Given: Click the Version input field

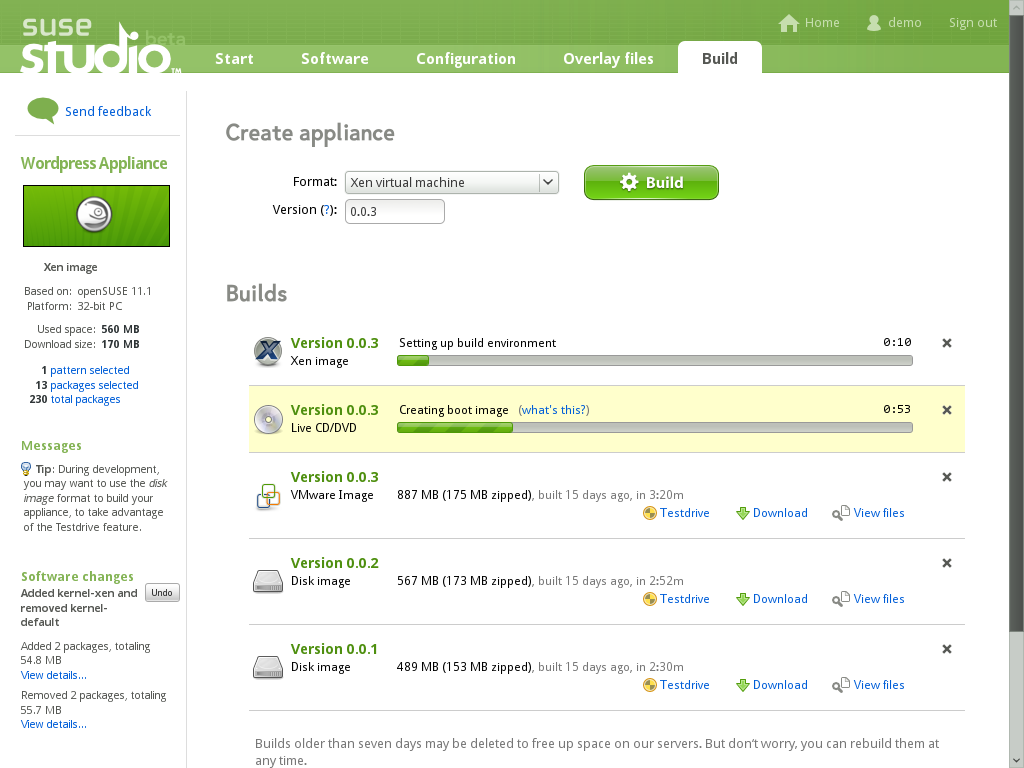Looking at the screenshot, I should pyautogui.click(x=394, y=211).
